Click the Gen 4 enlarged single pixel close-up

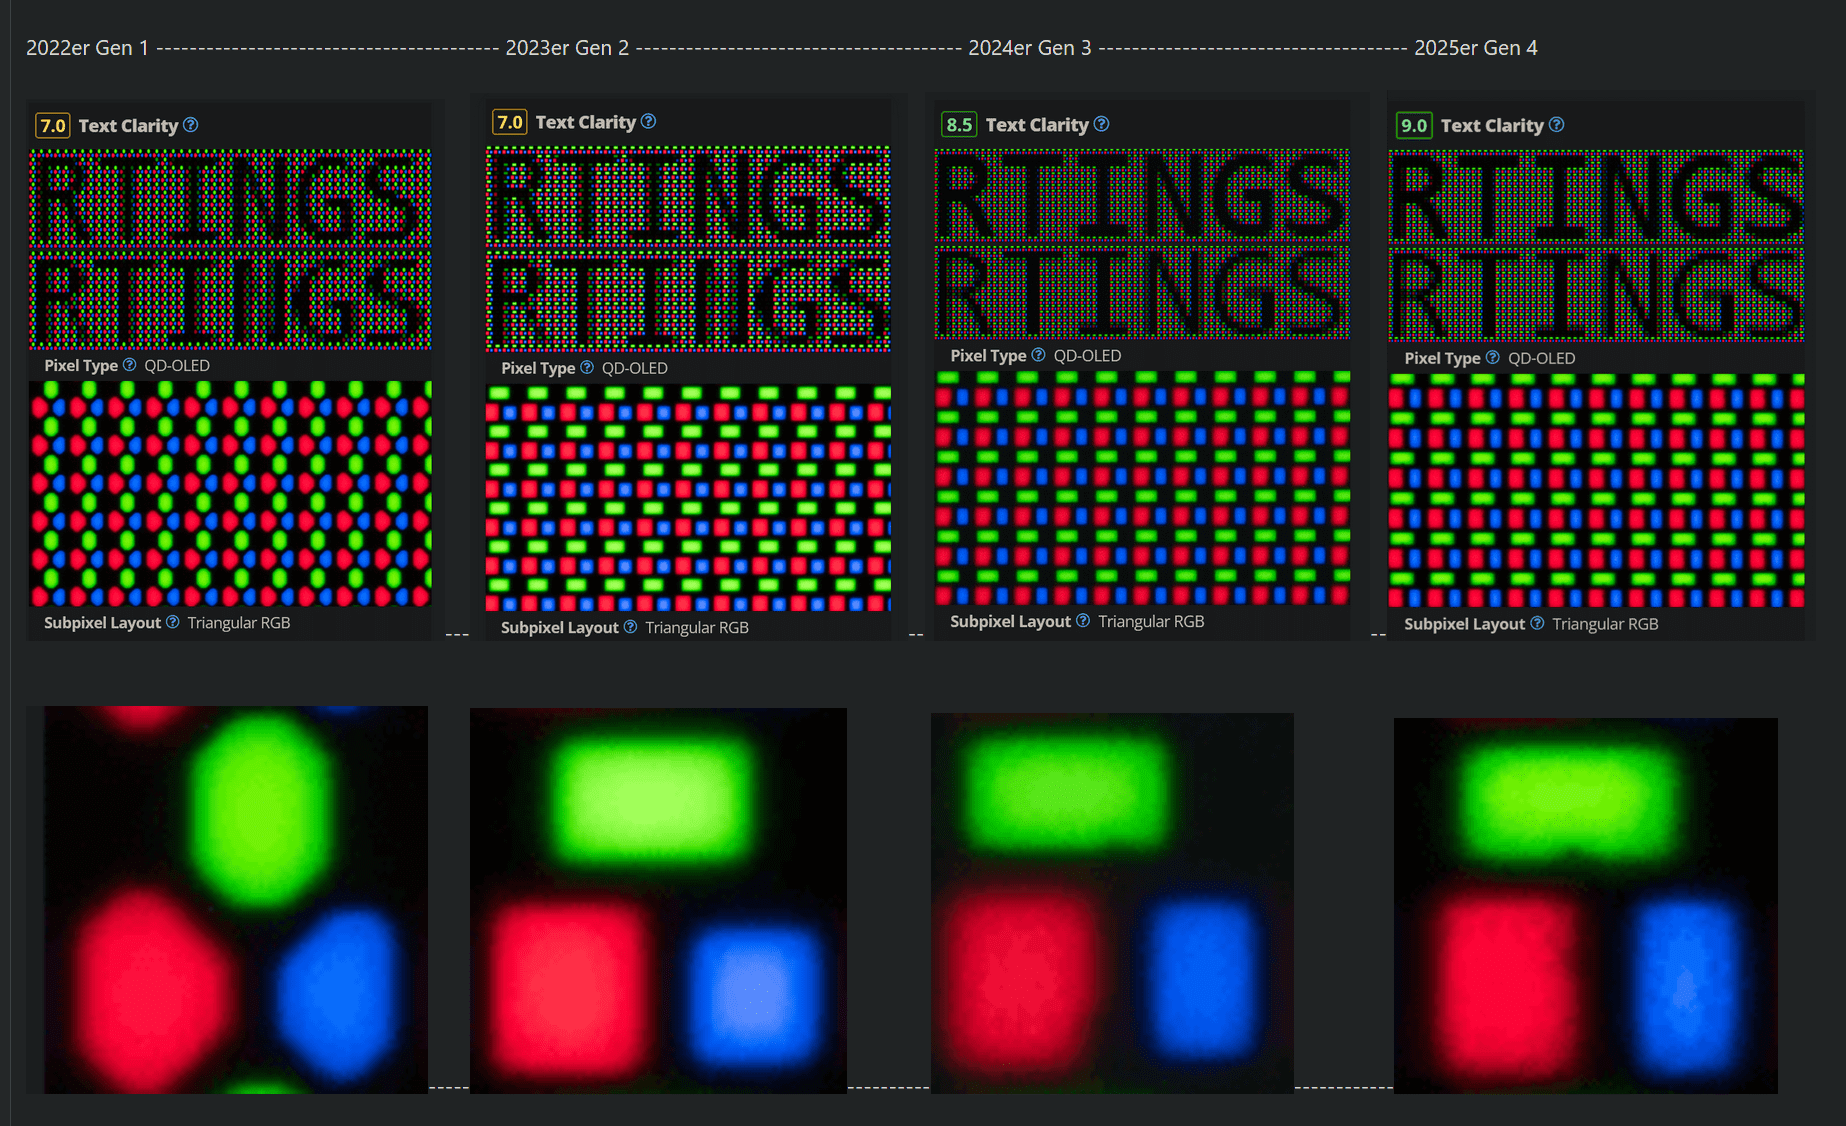pos(1586,906)
